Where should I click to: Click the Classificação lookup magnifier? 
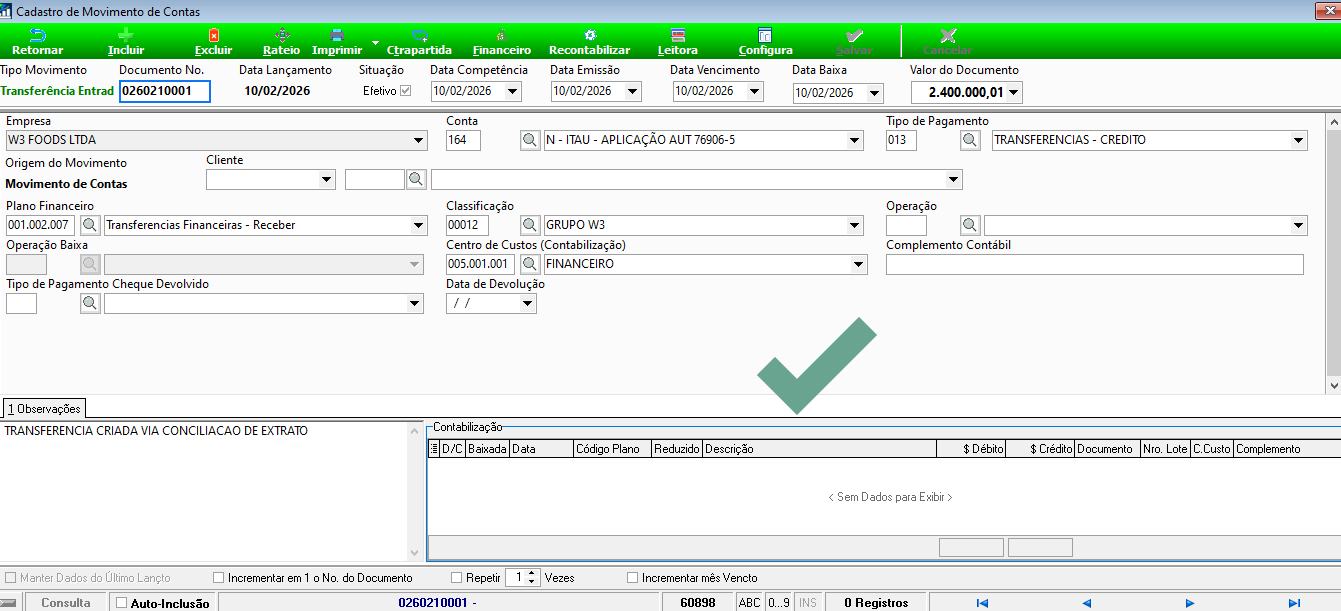pos(530,225)
